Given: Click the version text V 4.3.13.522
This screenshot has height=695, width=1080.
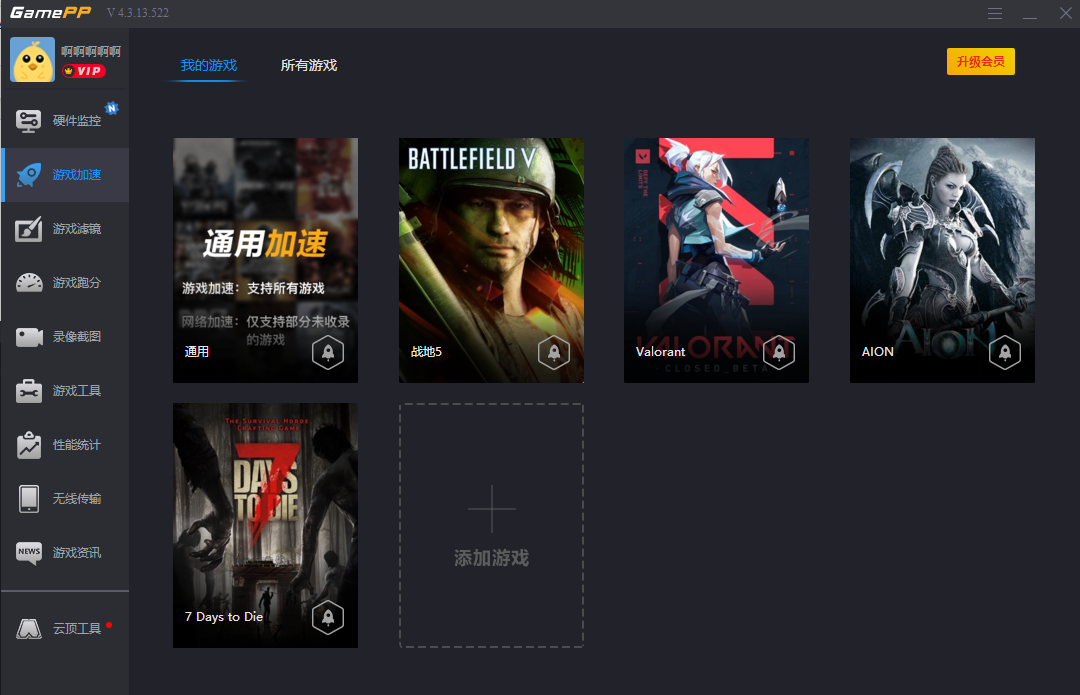Looking at the screenshot, I should pos(138,13).
